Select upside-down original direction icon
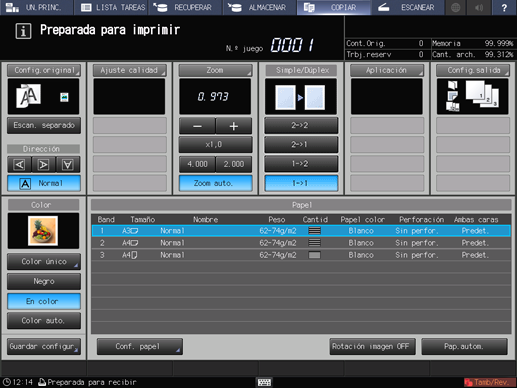The width and height of the screenshot is (517, 388). tap(68, 164)
